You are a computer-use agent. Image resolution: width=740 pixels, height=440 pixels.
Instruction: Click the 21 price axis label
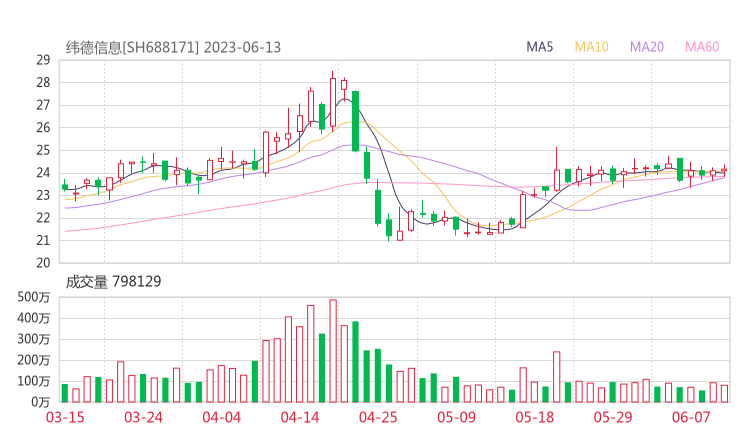pos(43,241)
